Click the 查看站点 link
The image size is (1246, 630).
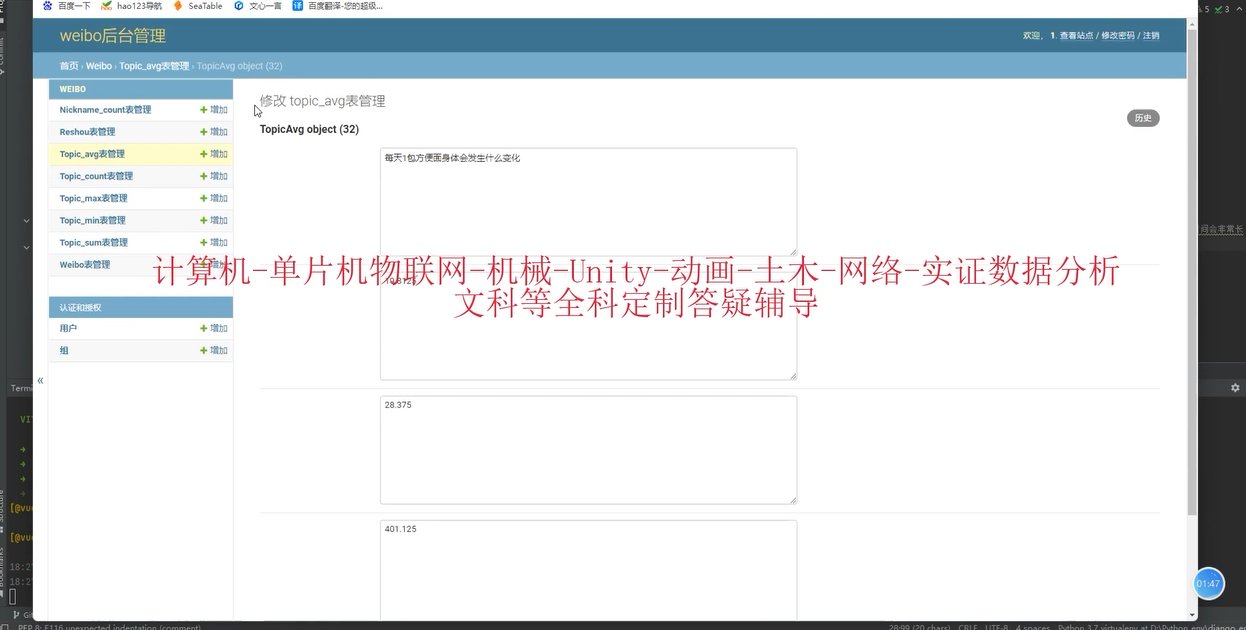tap(1077, 36)
